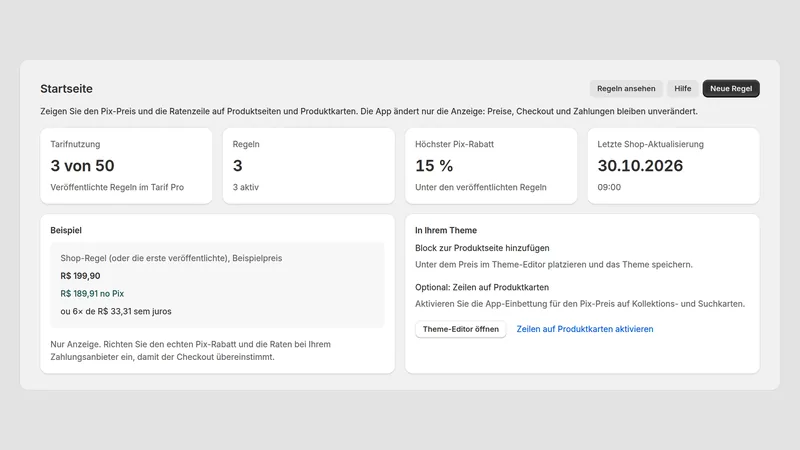Click the In Ihrem Theme heading
This screenshot has width=800, height=450.
point(446,230)
